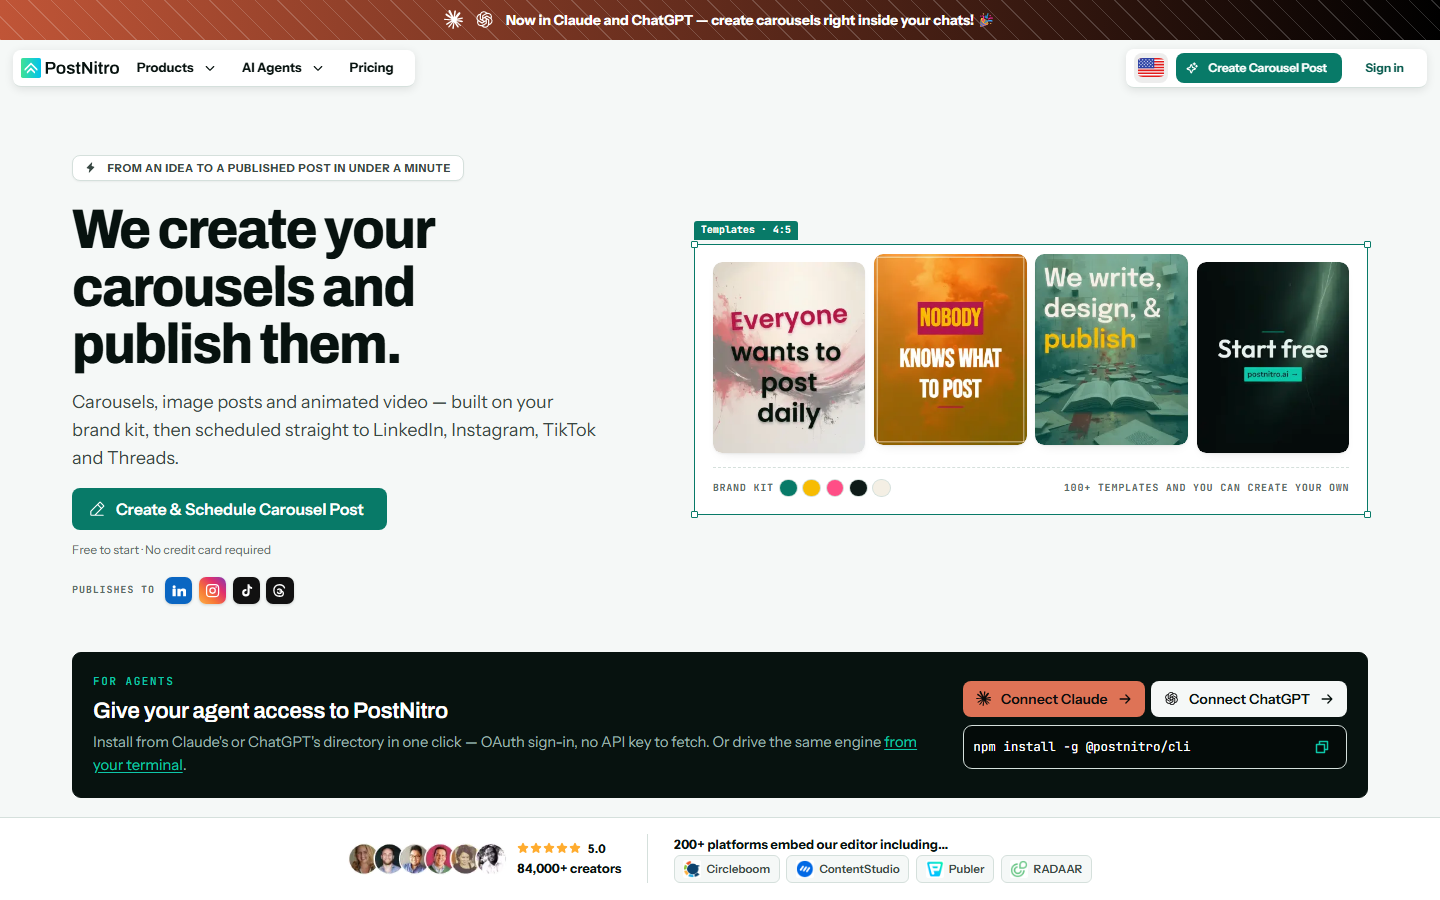Click the RADAAR logo icon
This screenshot has height=900, width=1440.
pyautogui.click(x=1019, y=869)
